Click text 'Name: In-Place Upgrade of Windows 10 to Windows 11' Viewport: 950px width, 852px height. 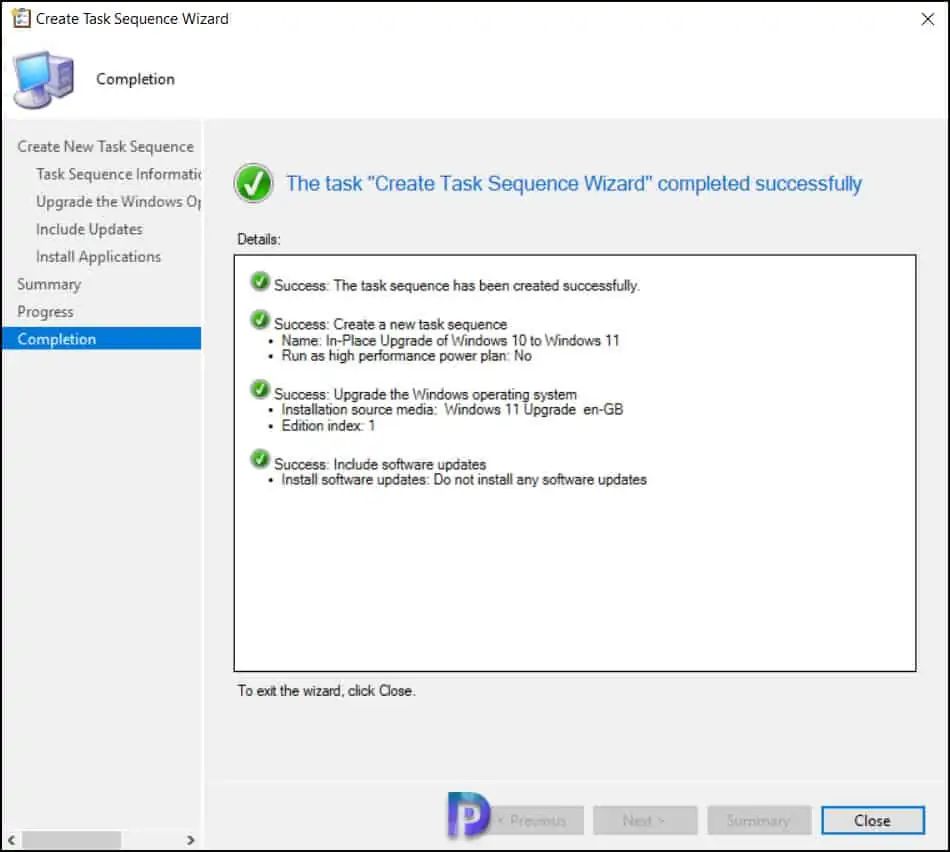pyautogui.click(x=450, y=341)
